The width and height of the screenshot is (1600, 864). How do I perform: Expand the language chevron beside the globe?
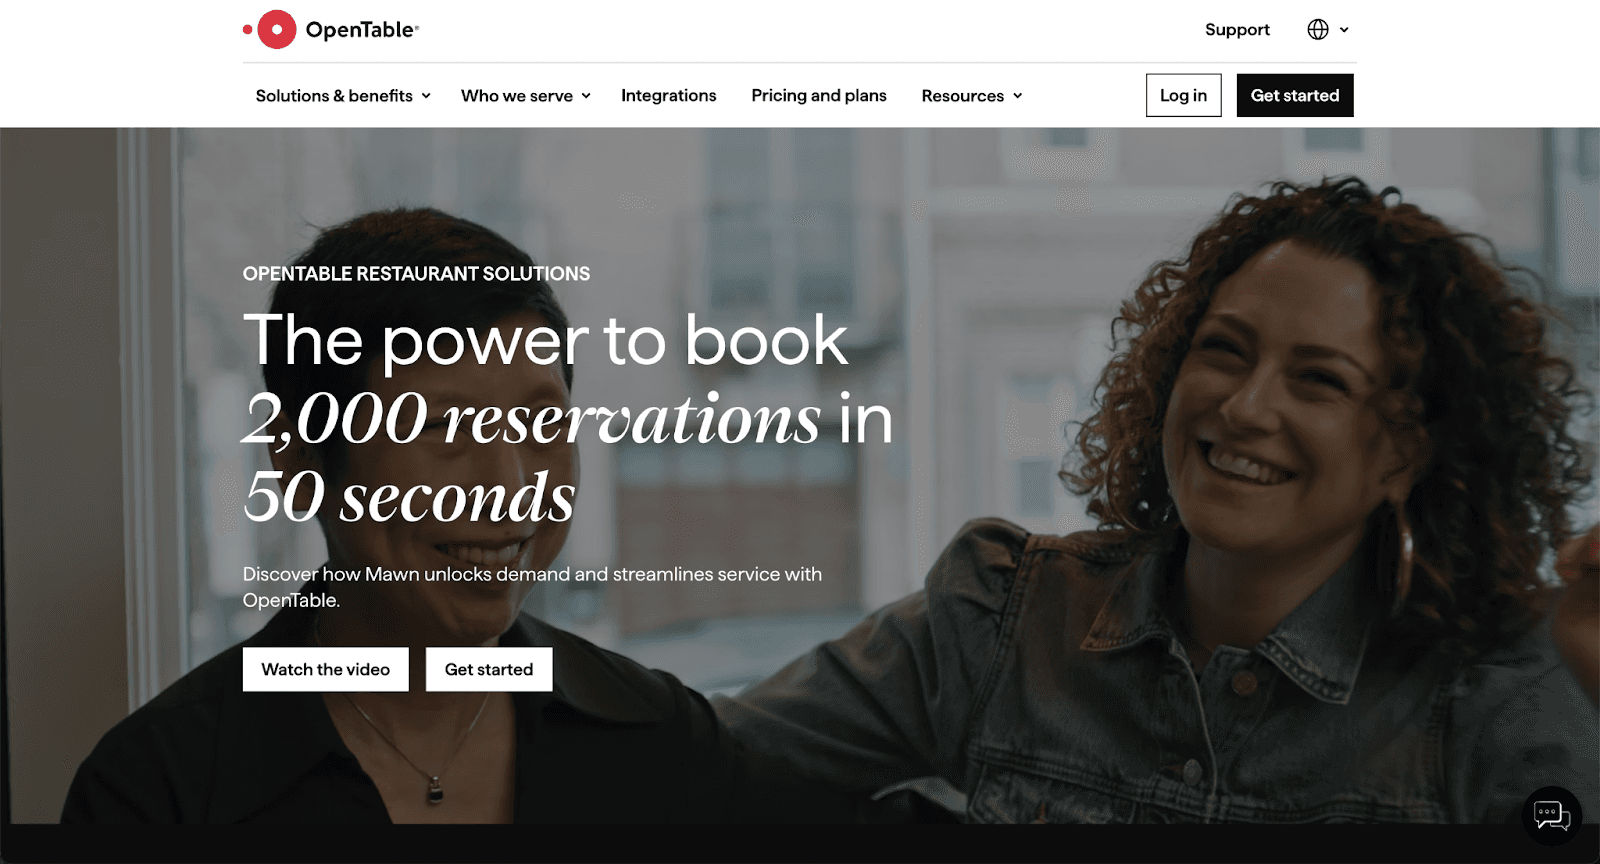click(1344, 30)
